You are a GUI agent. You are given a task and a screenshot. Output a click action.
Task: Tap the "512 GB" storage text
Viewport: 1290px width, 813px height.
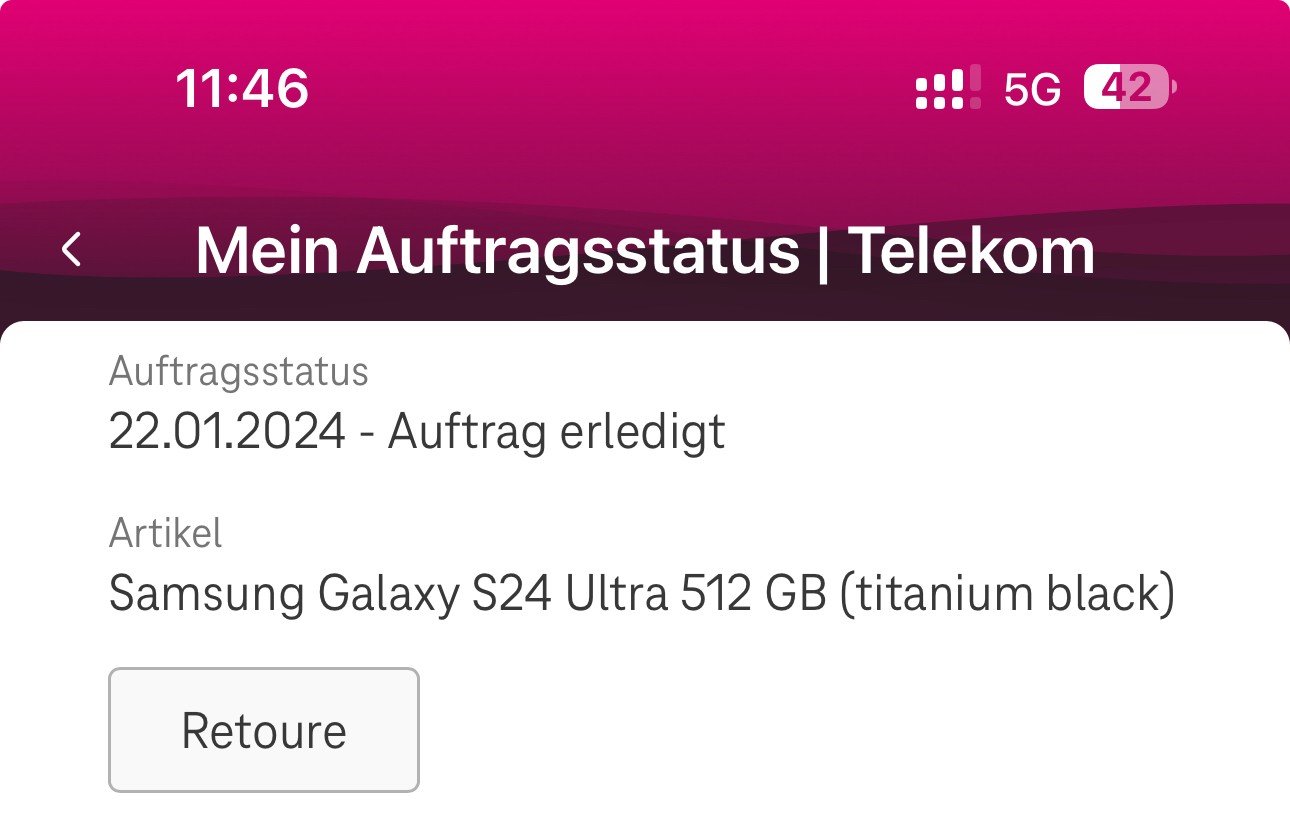(x=753, y=594)
